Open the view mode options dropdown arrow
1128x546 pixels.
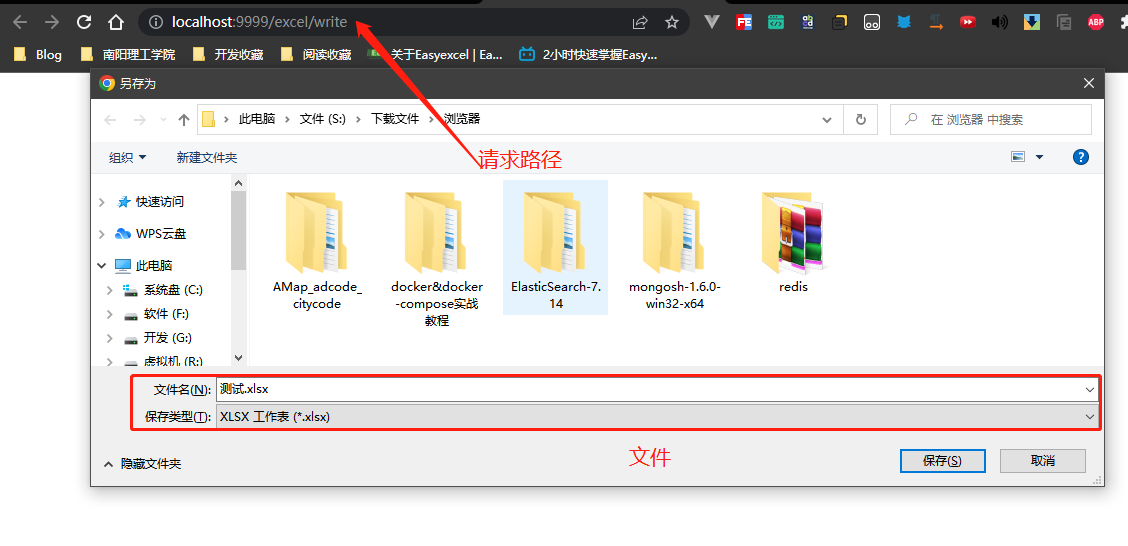click(1039, 158)
